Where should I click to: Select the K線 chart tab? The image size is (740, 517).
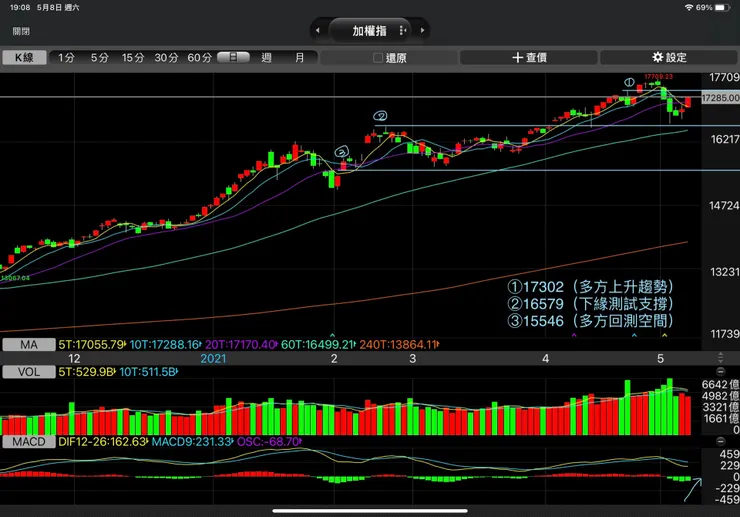[x=25, y=58]
